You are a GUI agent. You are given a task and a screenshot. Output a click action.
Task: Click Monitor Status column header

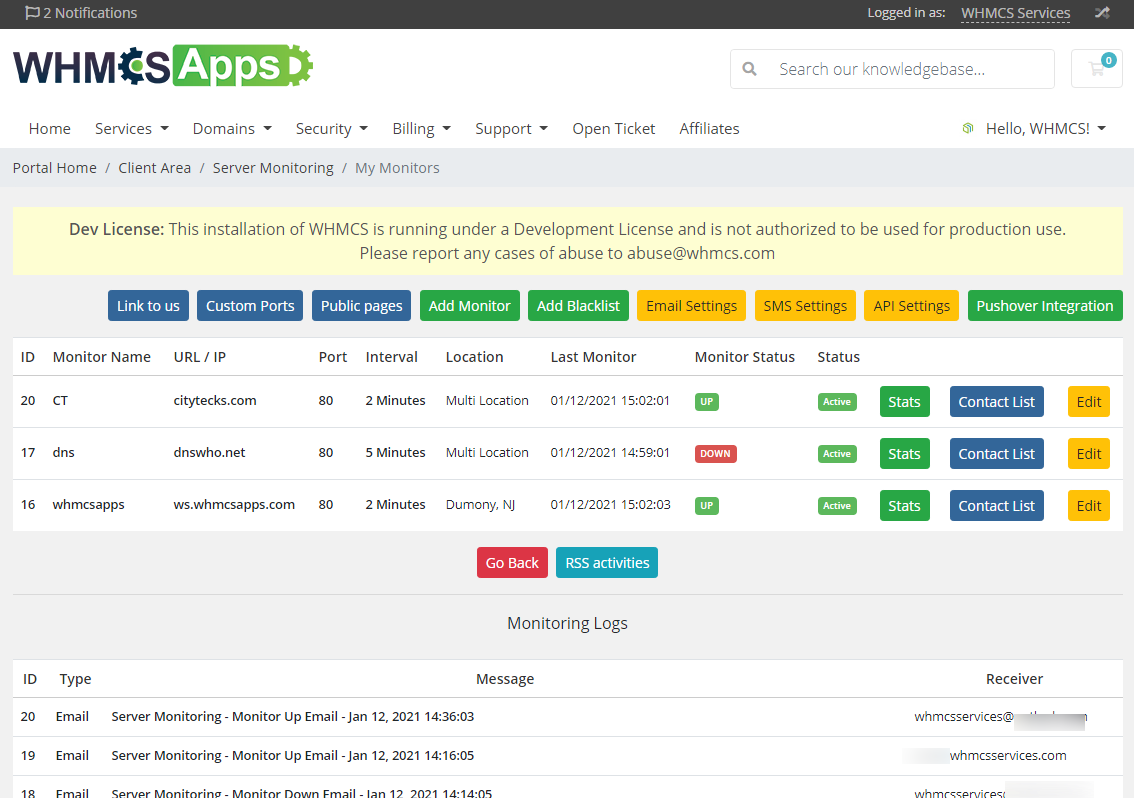click(x=744, y=357)
